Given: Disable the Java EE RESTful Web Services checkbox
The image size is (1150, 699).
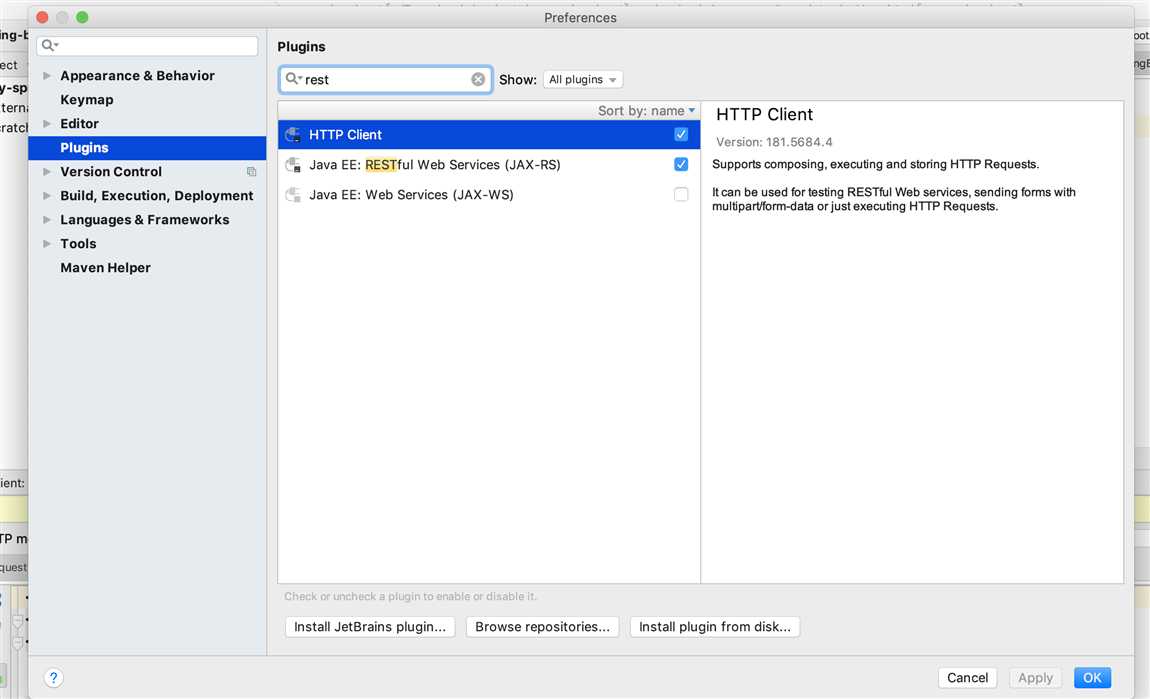Looking at the screenshot, I should point(681,165).
